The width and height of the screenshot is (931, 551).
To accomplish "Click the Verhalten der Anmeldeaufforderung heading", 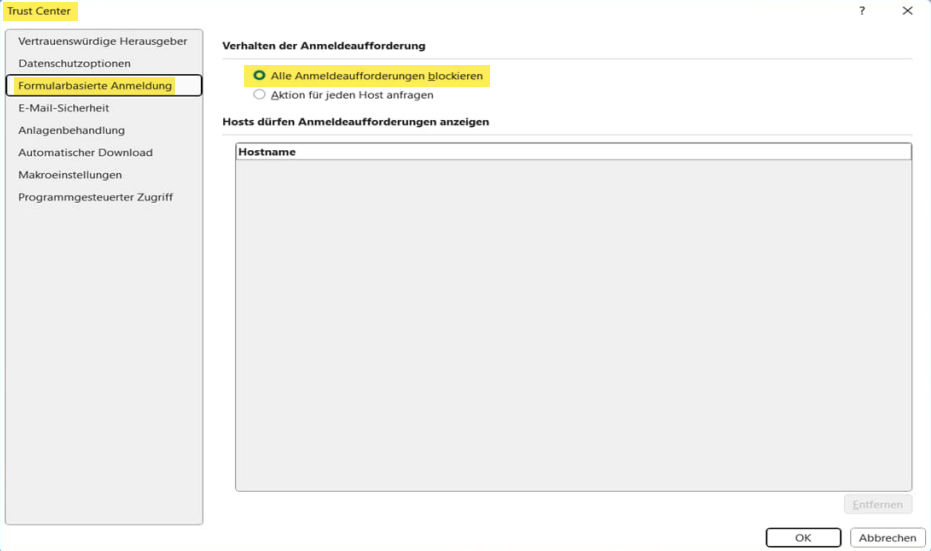I will click(x=324, y=46).
